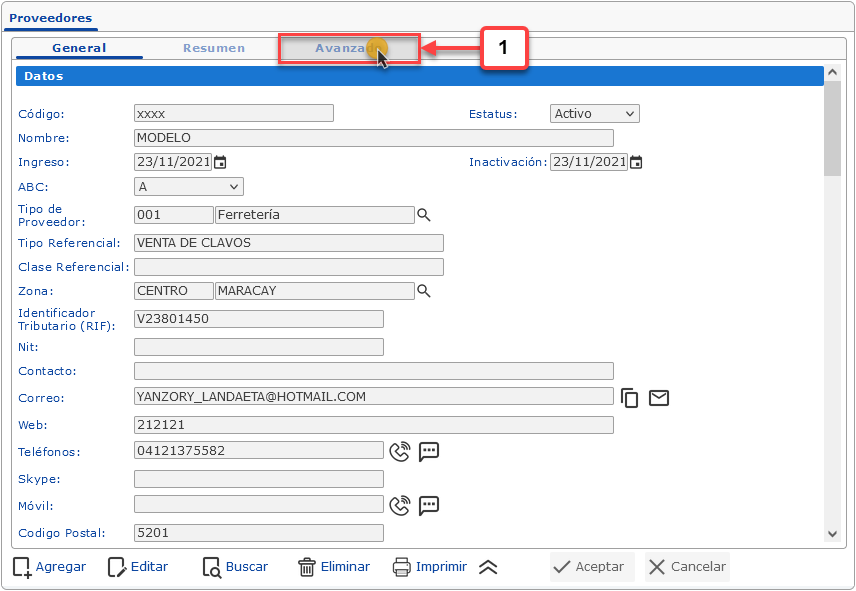Click the vertical scrollbar down arrow
The image size is (856, 591).
(x=832, y=535)
